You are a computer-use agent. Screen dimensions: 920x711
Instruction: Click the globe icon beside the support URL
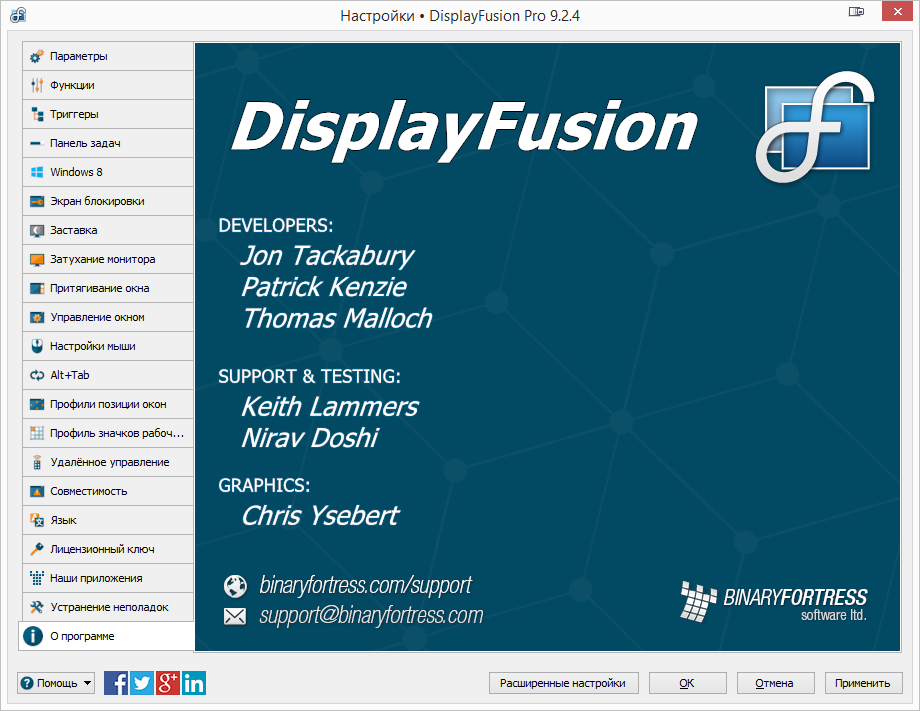(234, 586)
